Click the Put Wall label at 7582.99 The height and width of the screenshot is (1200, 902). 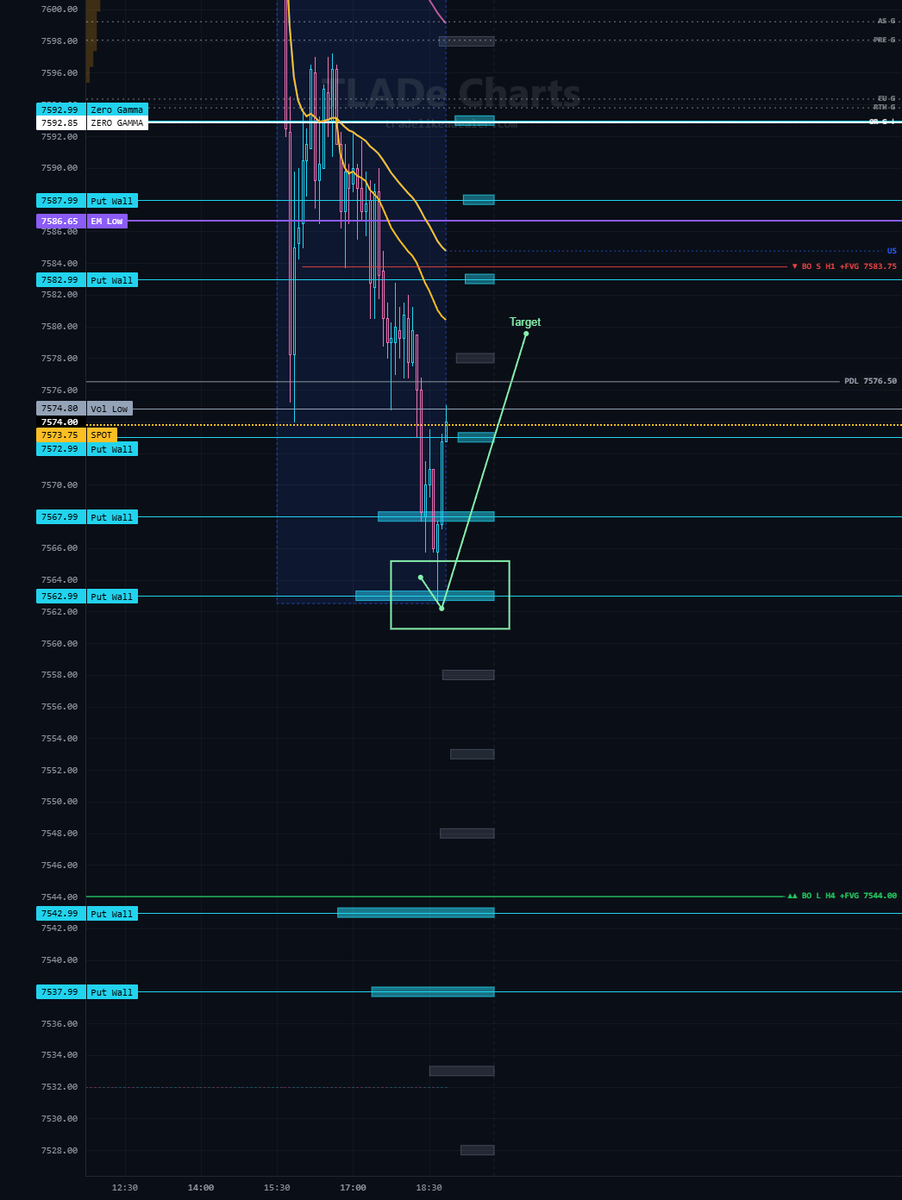coord(112,280)
